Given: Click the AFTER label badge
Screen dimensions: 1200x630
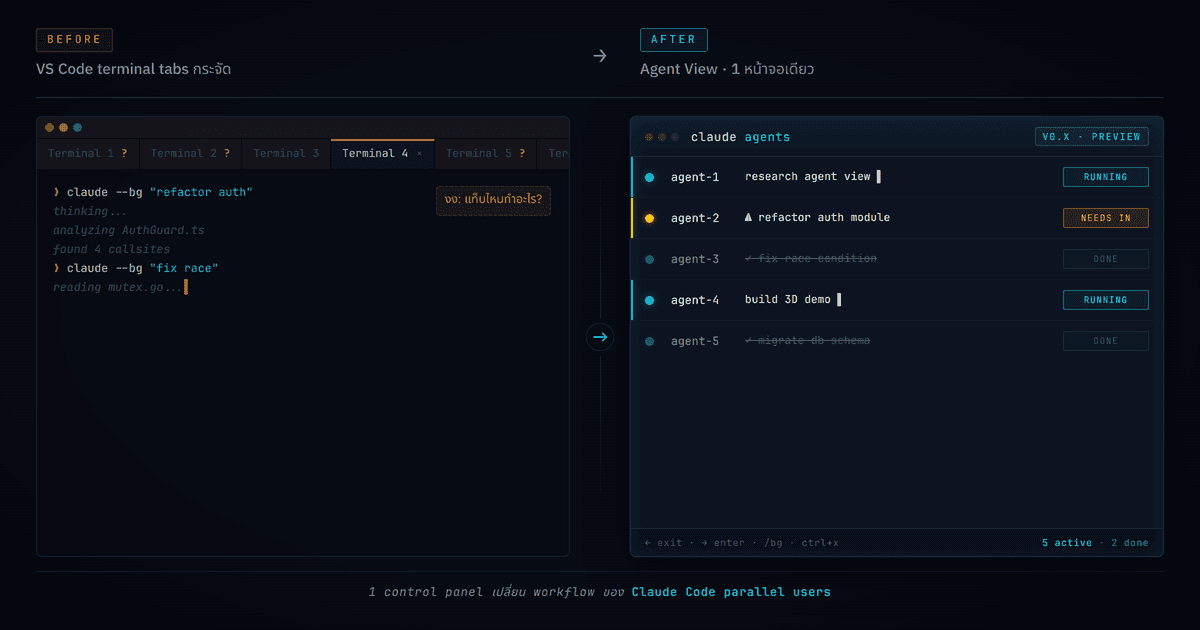Looking at the screenshot, I should coord(674,40).
